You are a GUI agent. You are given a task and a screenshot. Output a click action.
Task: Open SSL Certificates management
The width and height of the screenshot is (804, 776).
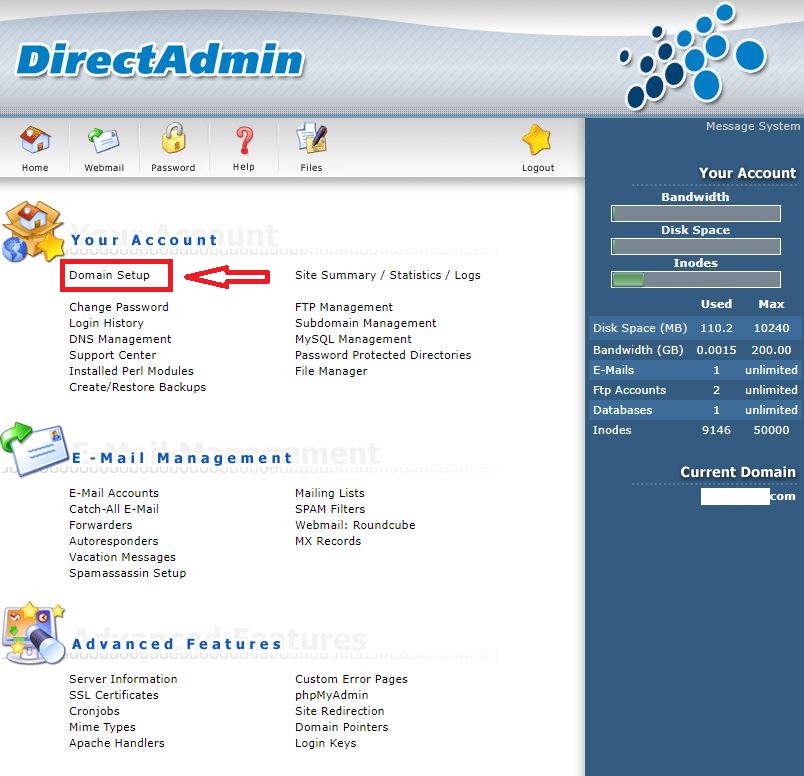[x=113, y=695]
